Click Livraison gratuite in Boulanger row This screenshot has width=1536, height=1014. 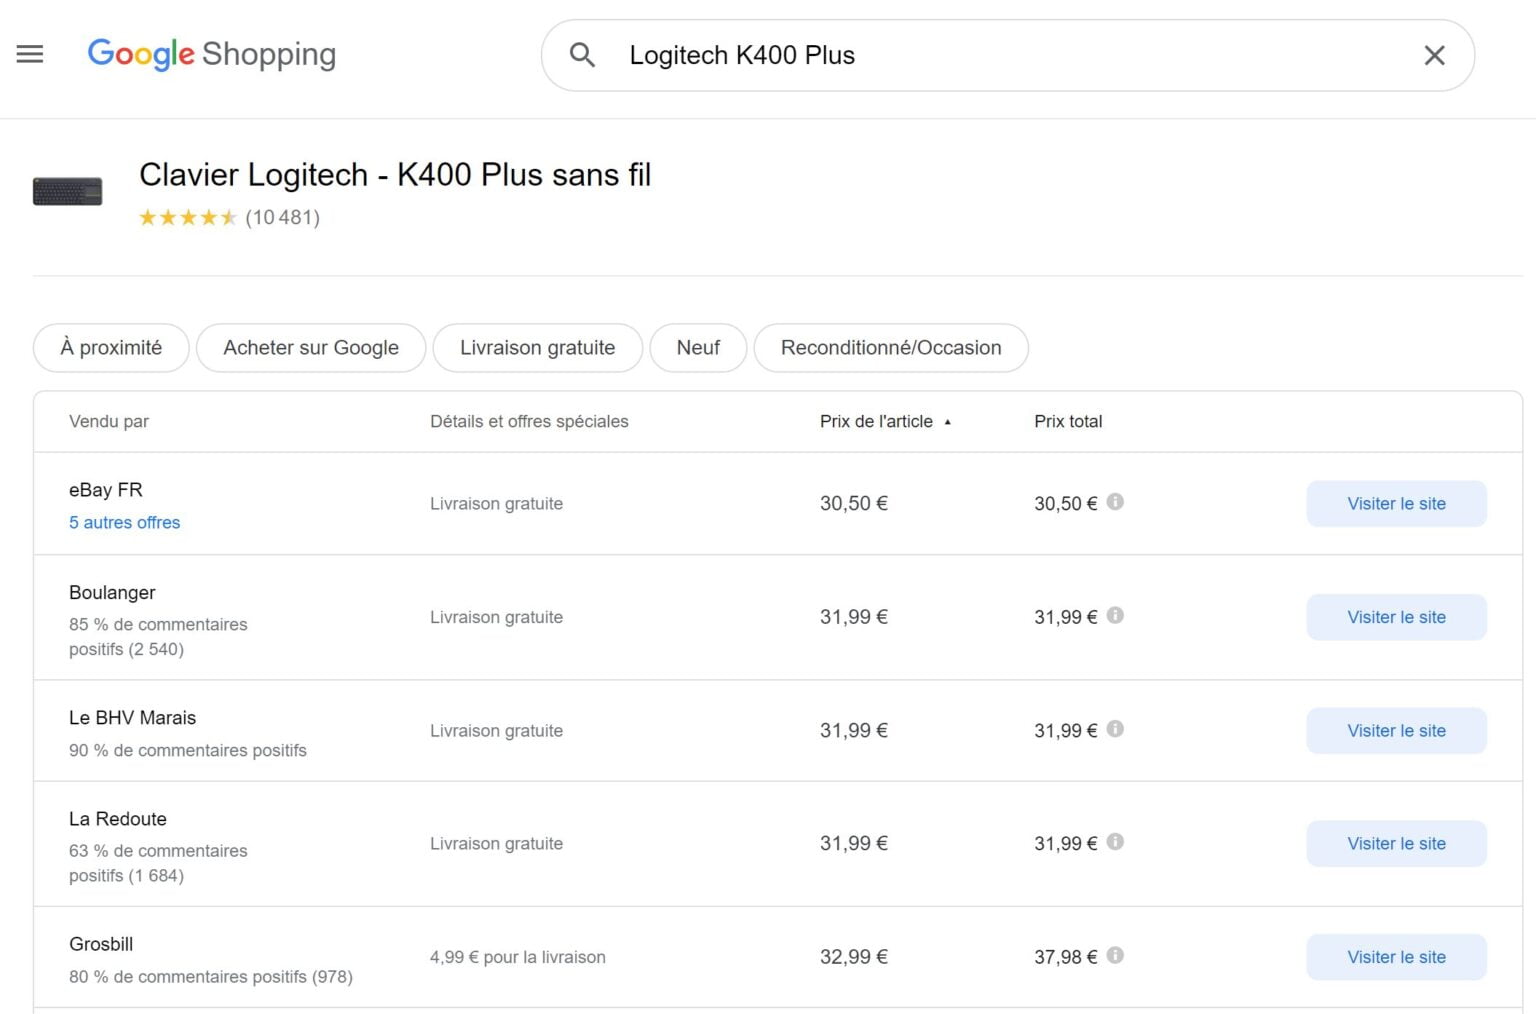496,617
